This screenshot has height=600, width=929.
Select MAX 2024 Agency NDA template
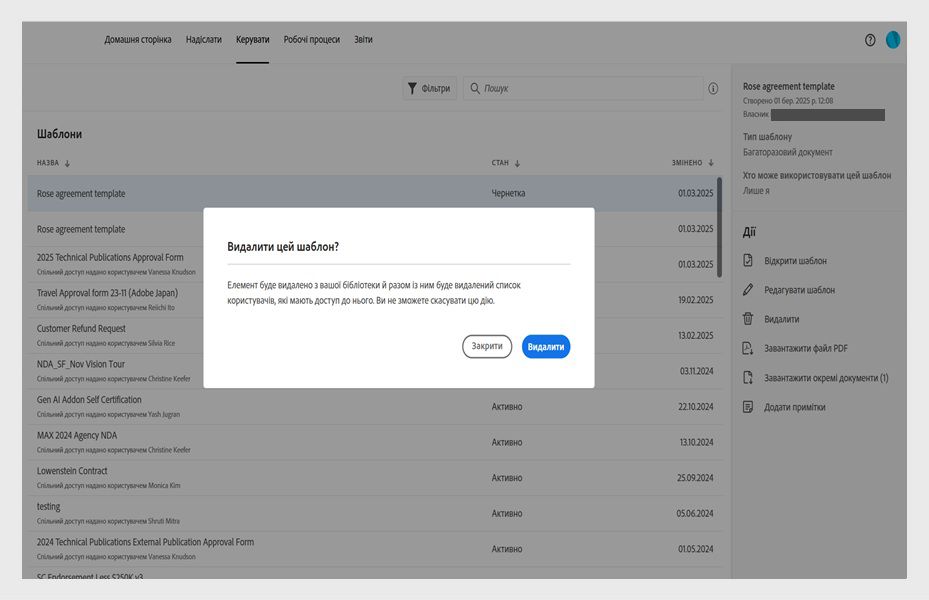pyautogui.click(x=375, y=442)
